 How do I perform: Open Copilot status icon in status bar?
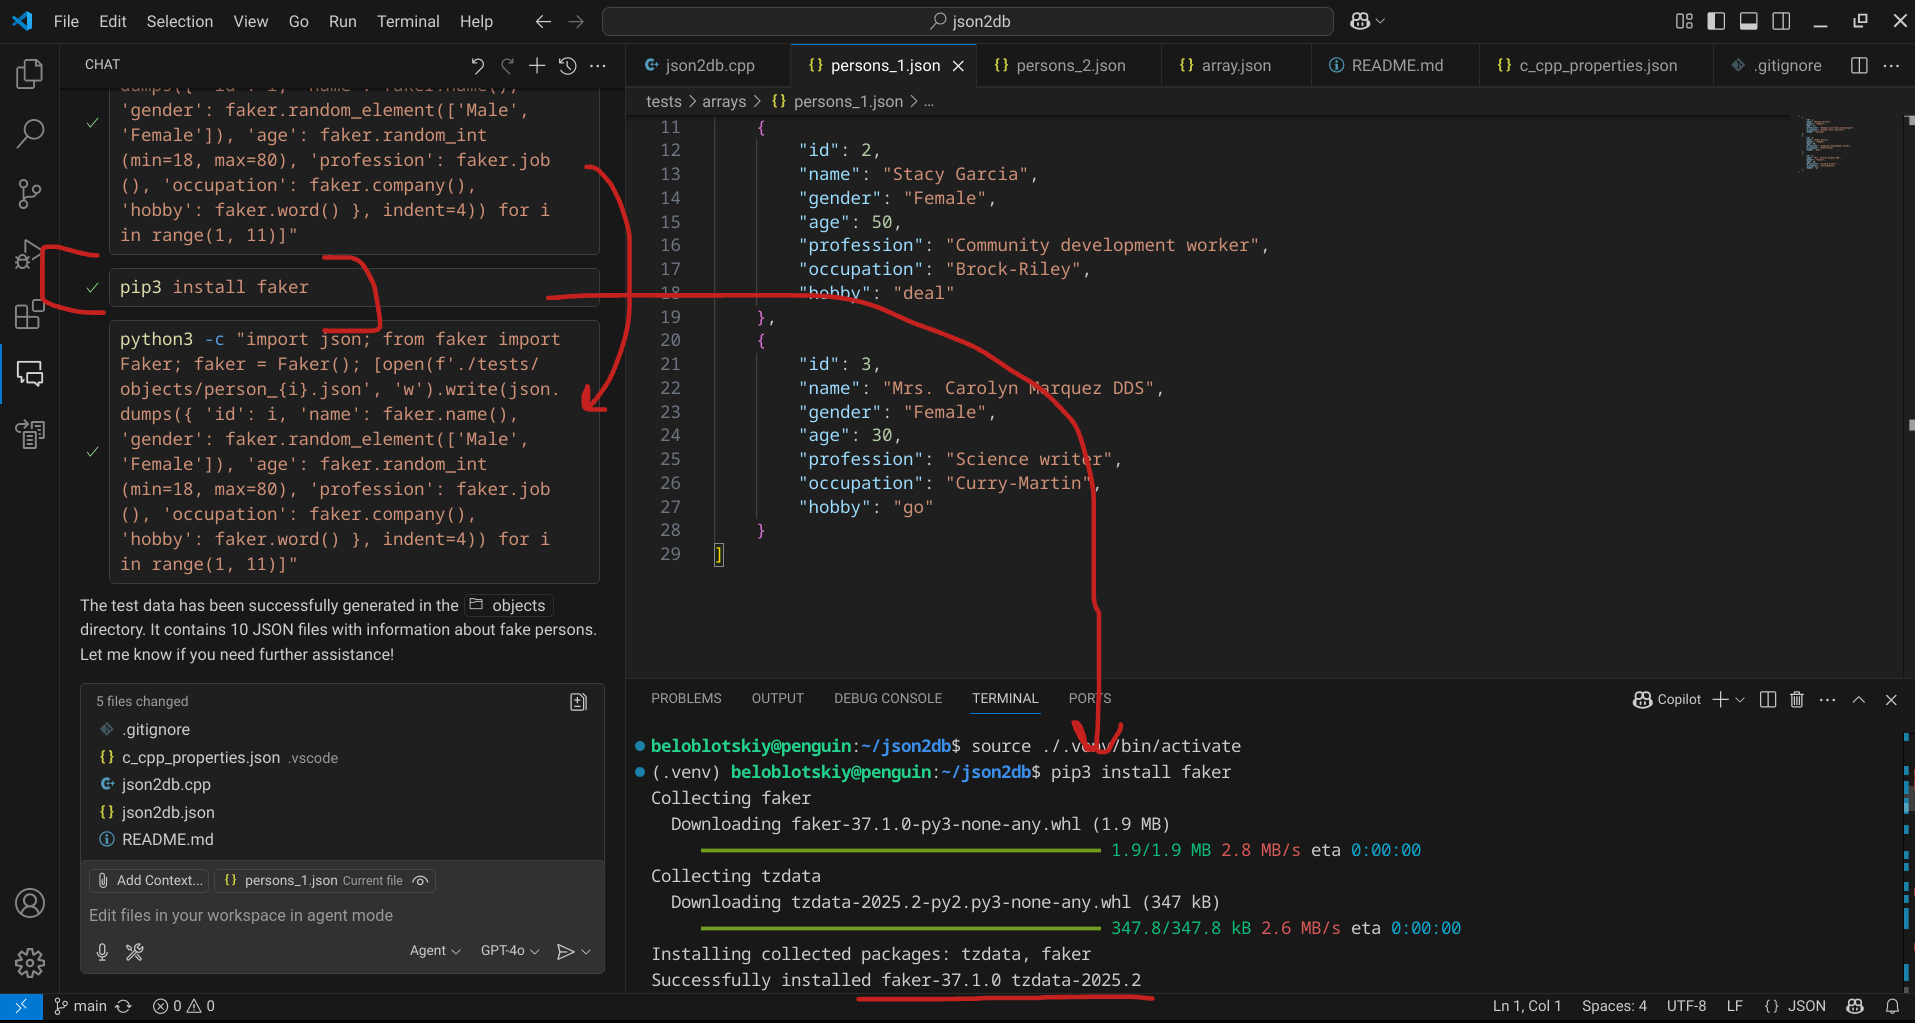(x=1855, y=1006)
